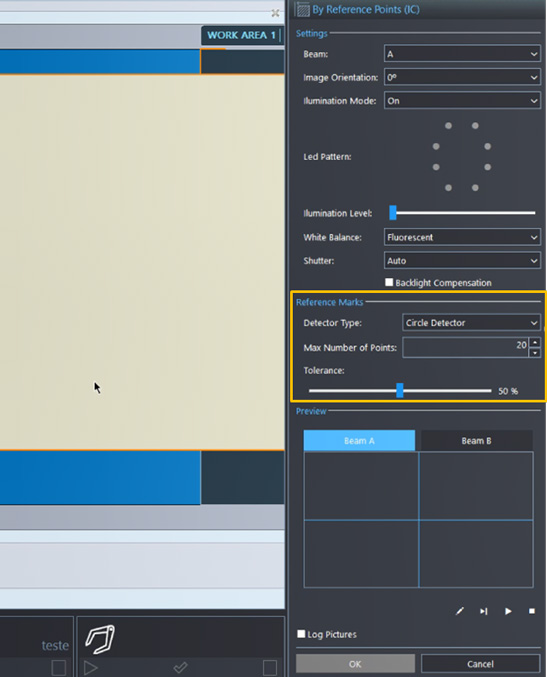Screen dimensions: 547x677
Task: Click the job shape icon beside teste
Action: (100, 639)
